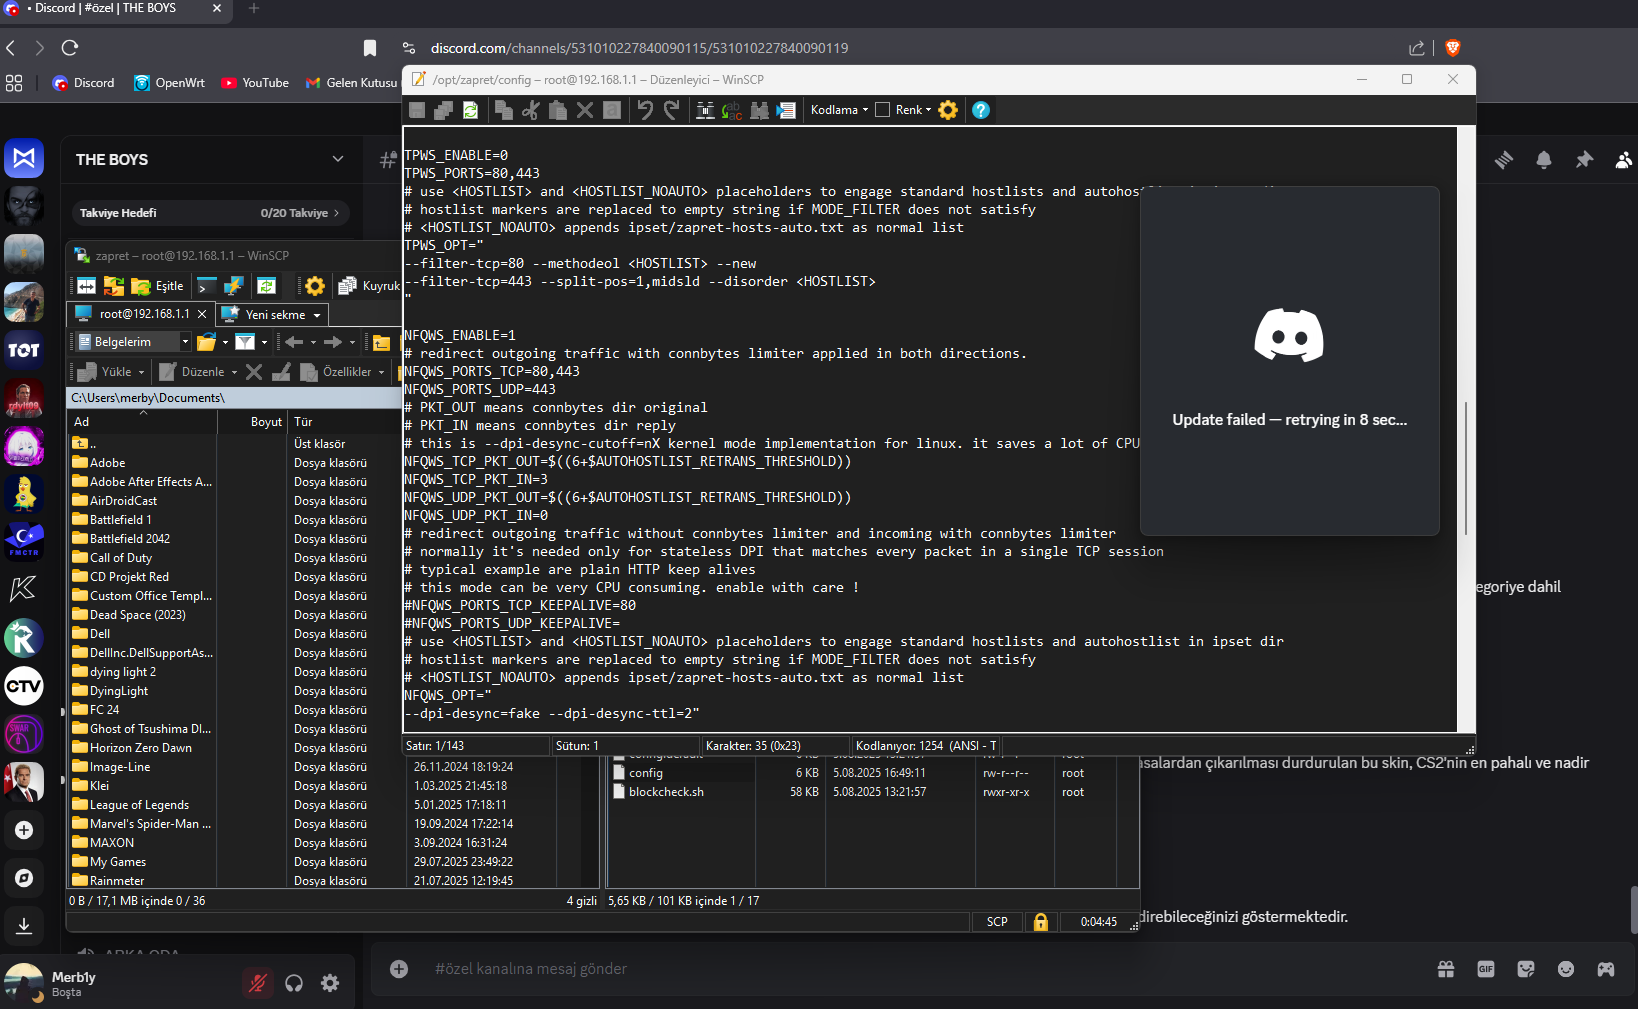Open the Yükle upload dropdown arrow
1638x1009 pixels.
tap(141, 372)
